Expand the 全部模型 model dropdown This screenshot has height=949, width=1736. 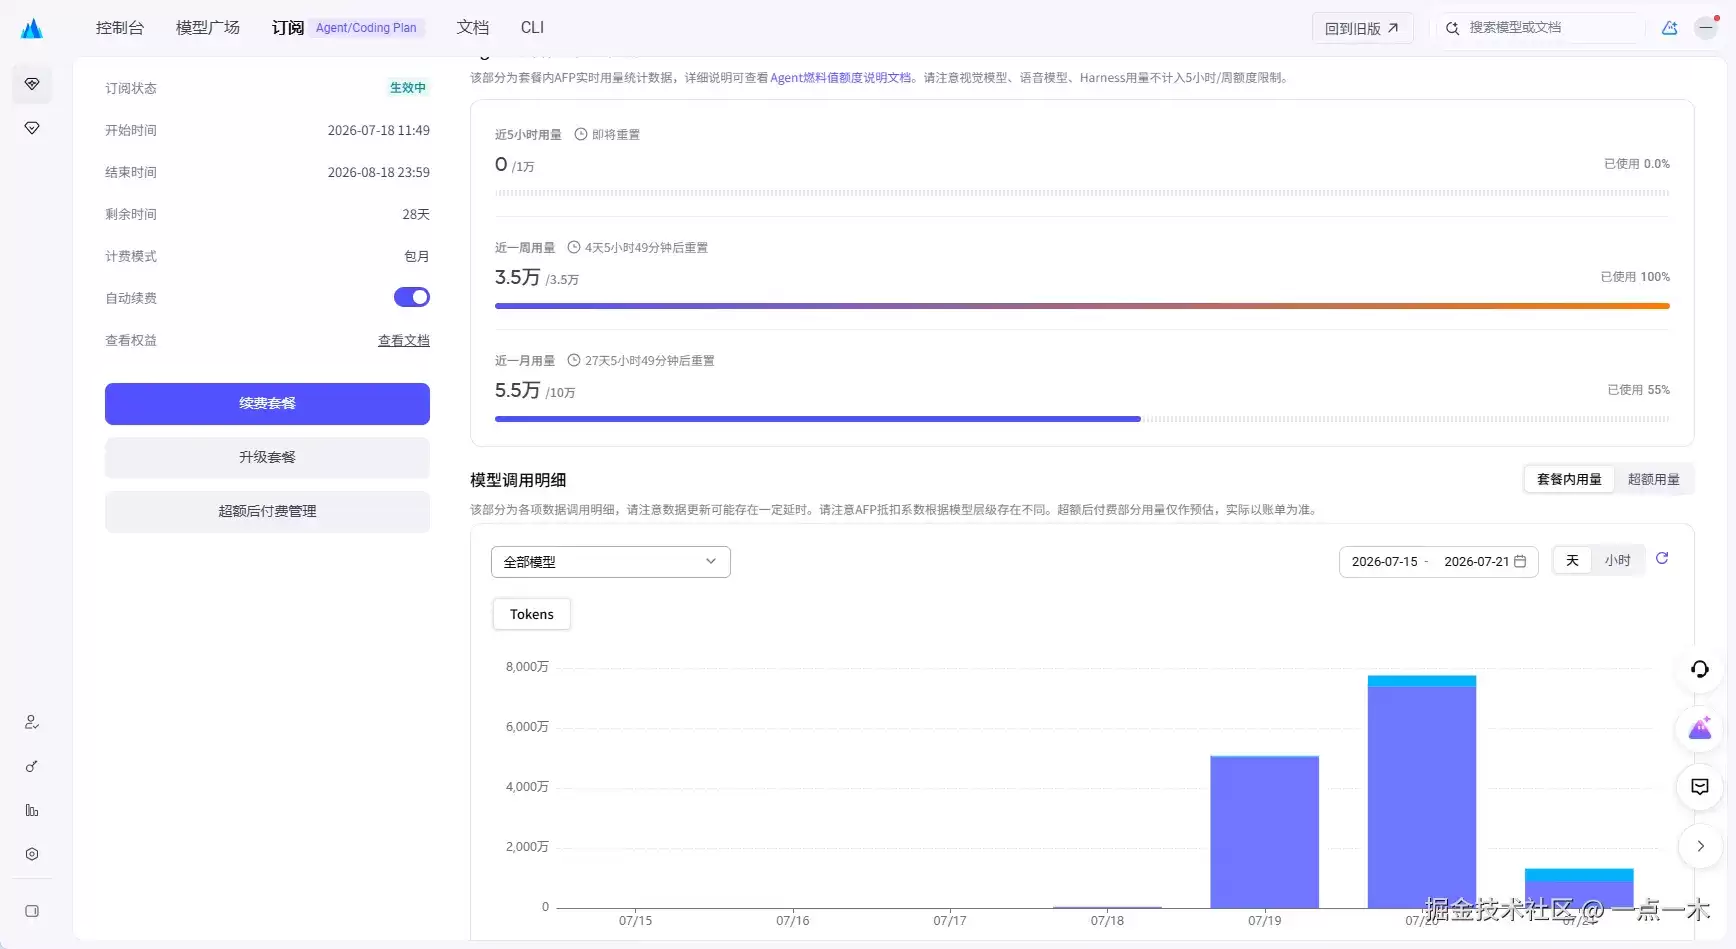pos(611,562)
